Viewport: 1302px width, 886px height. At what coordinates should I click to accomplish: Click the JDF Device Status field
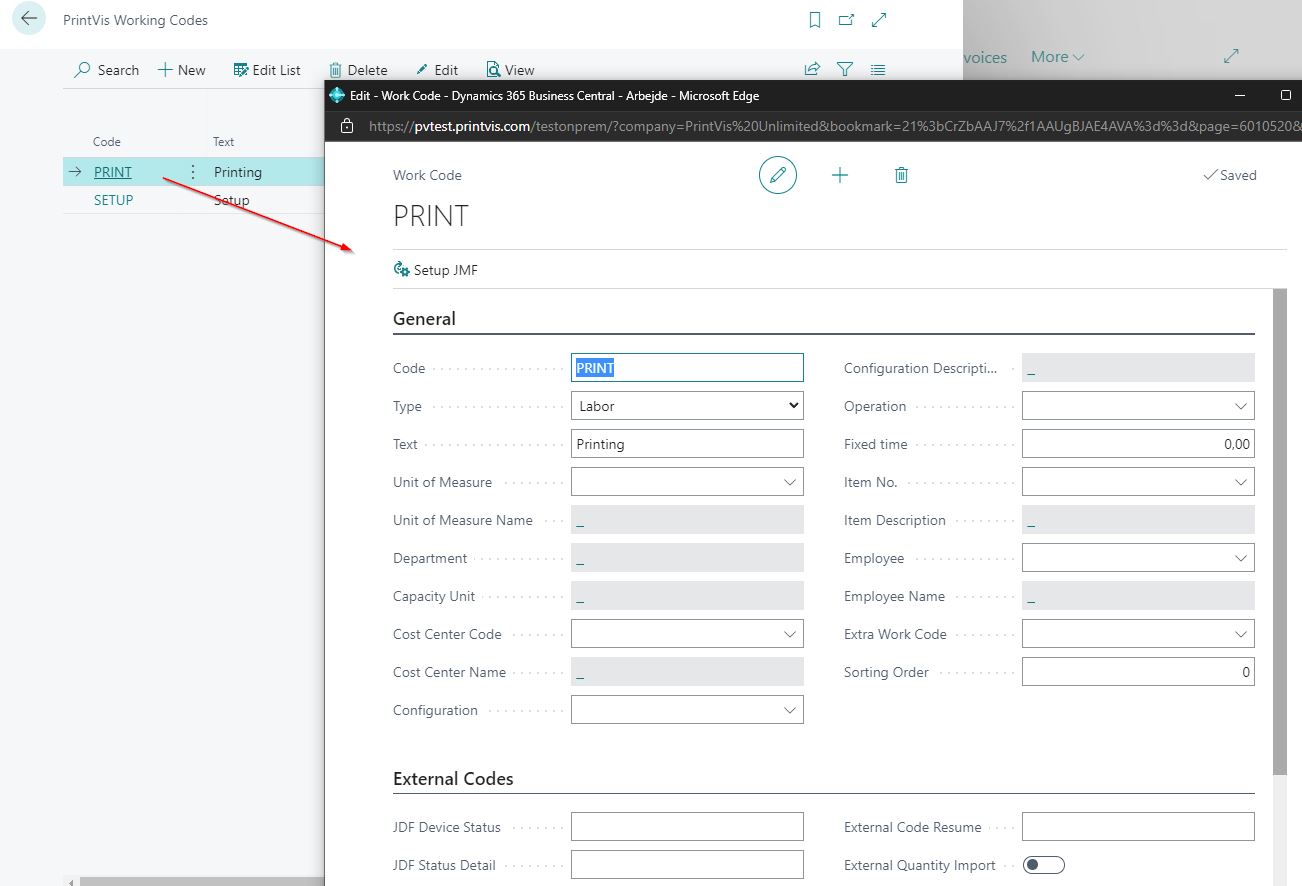pyautogui.click(x=687, y=827)
